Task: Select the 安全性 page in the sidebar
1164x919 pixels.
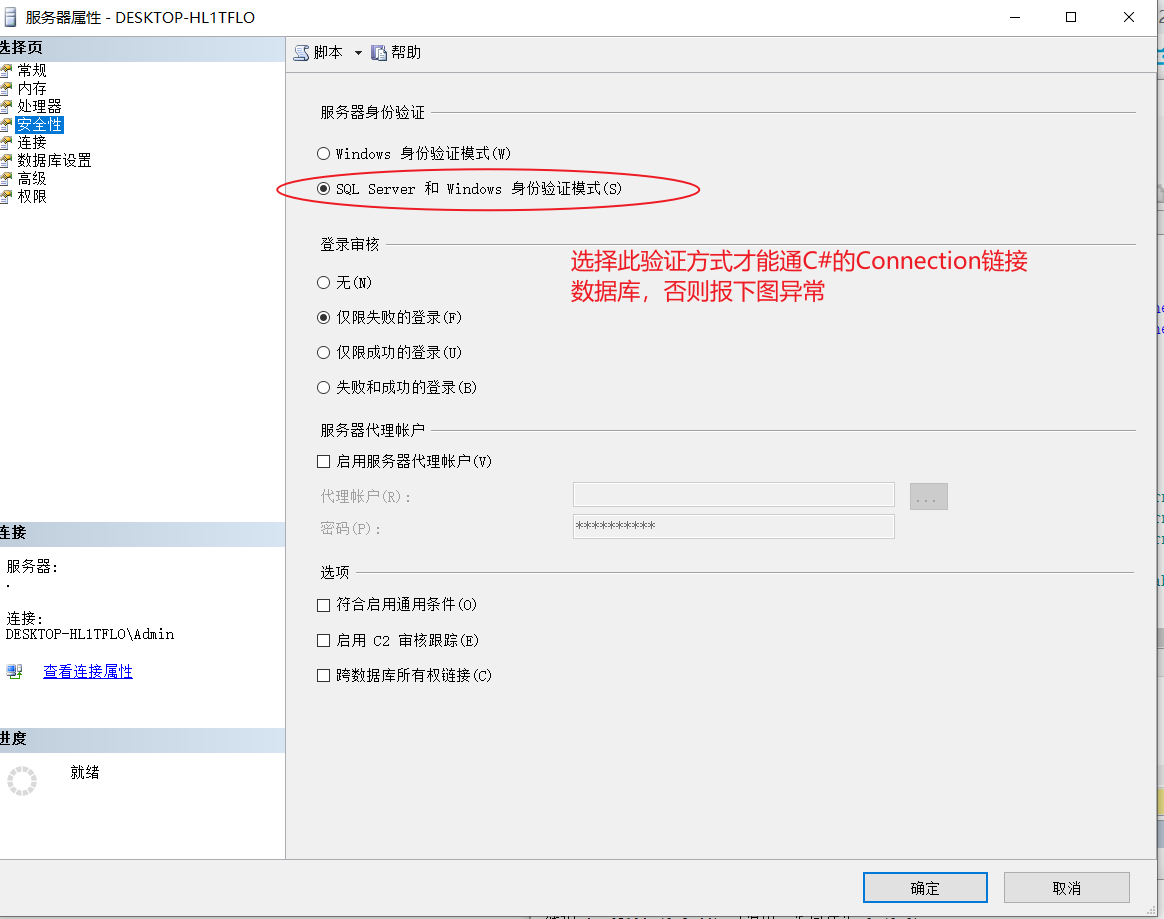Action: (x=39, y=125)
